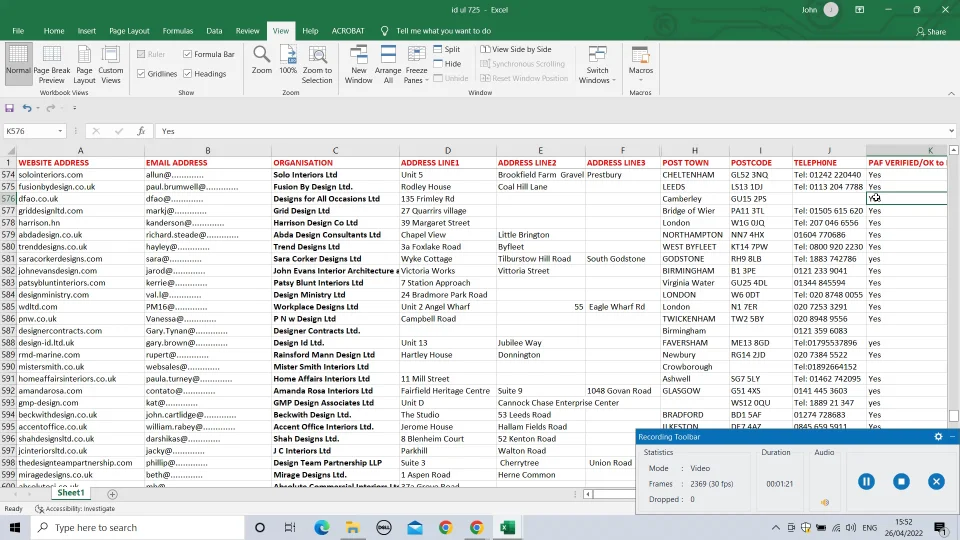Click the Zoom magnifier icon
Viewport: 960px width, 540px height.
click(261, 56)
